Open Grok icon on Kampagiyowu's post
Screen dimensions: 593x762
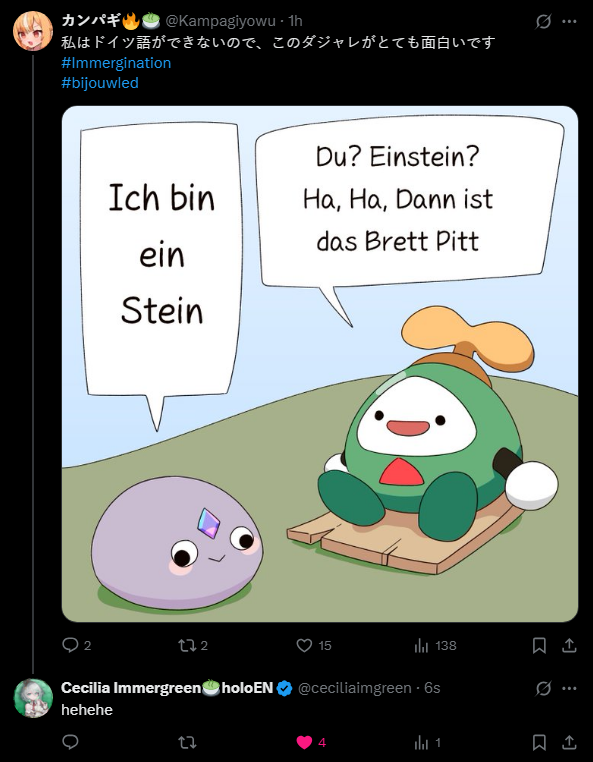point(543,21)
